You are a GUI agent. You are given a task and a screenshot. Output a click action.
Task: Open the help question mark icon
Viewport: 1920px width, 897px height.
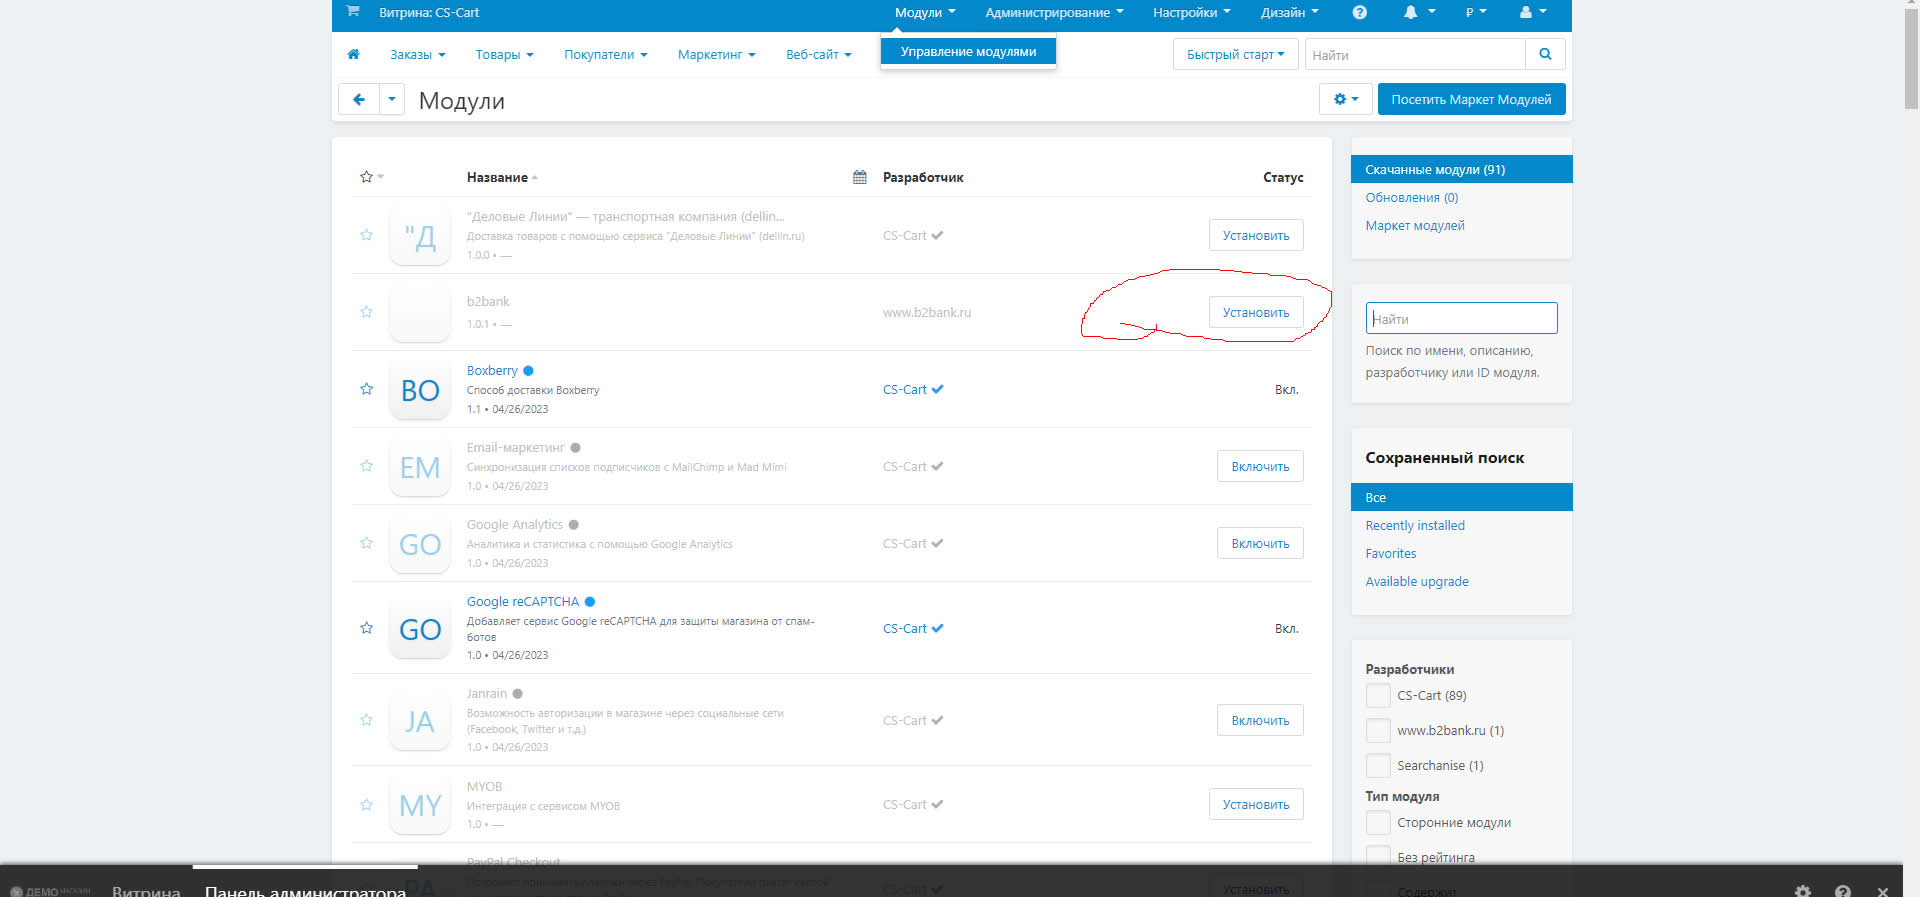[1359, 12]
